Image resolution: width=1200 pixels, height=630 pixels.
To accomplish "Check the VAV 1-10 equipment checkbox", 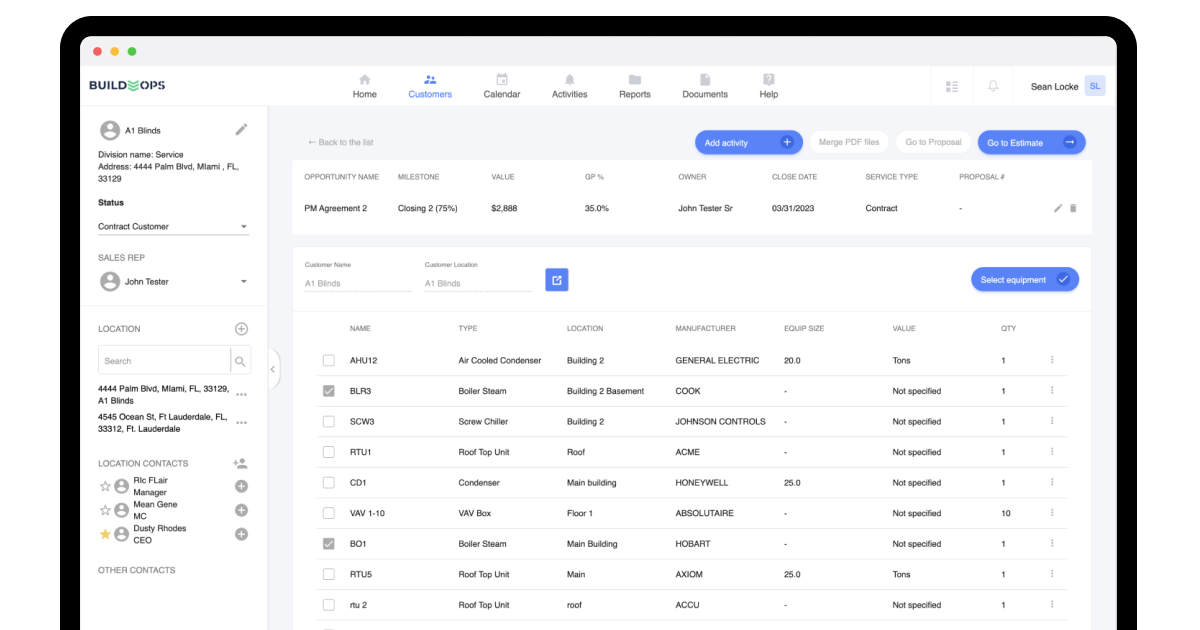I will point(329,513).
